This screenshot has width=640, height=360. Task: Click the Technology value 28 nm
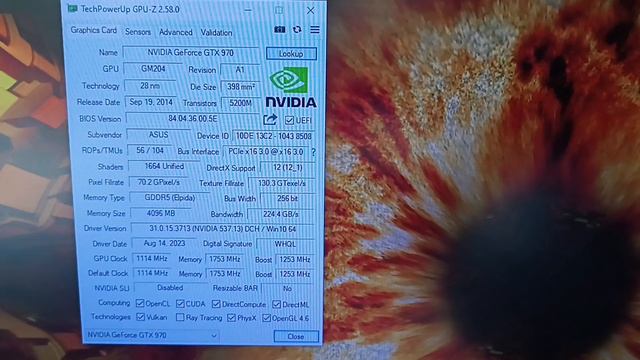pos(150,86)
